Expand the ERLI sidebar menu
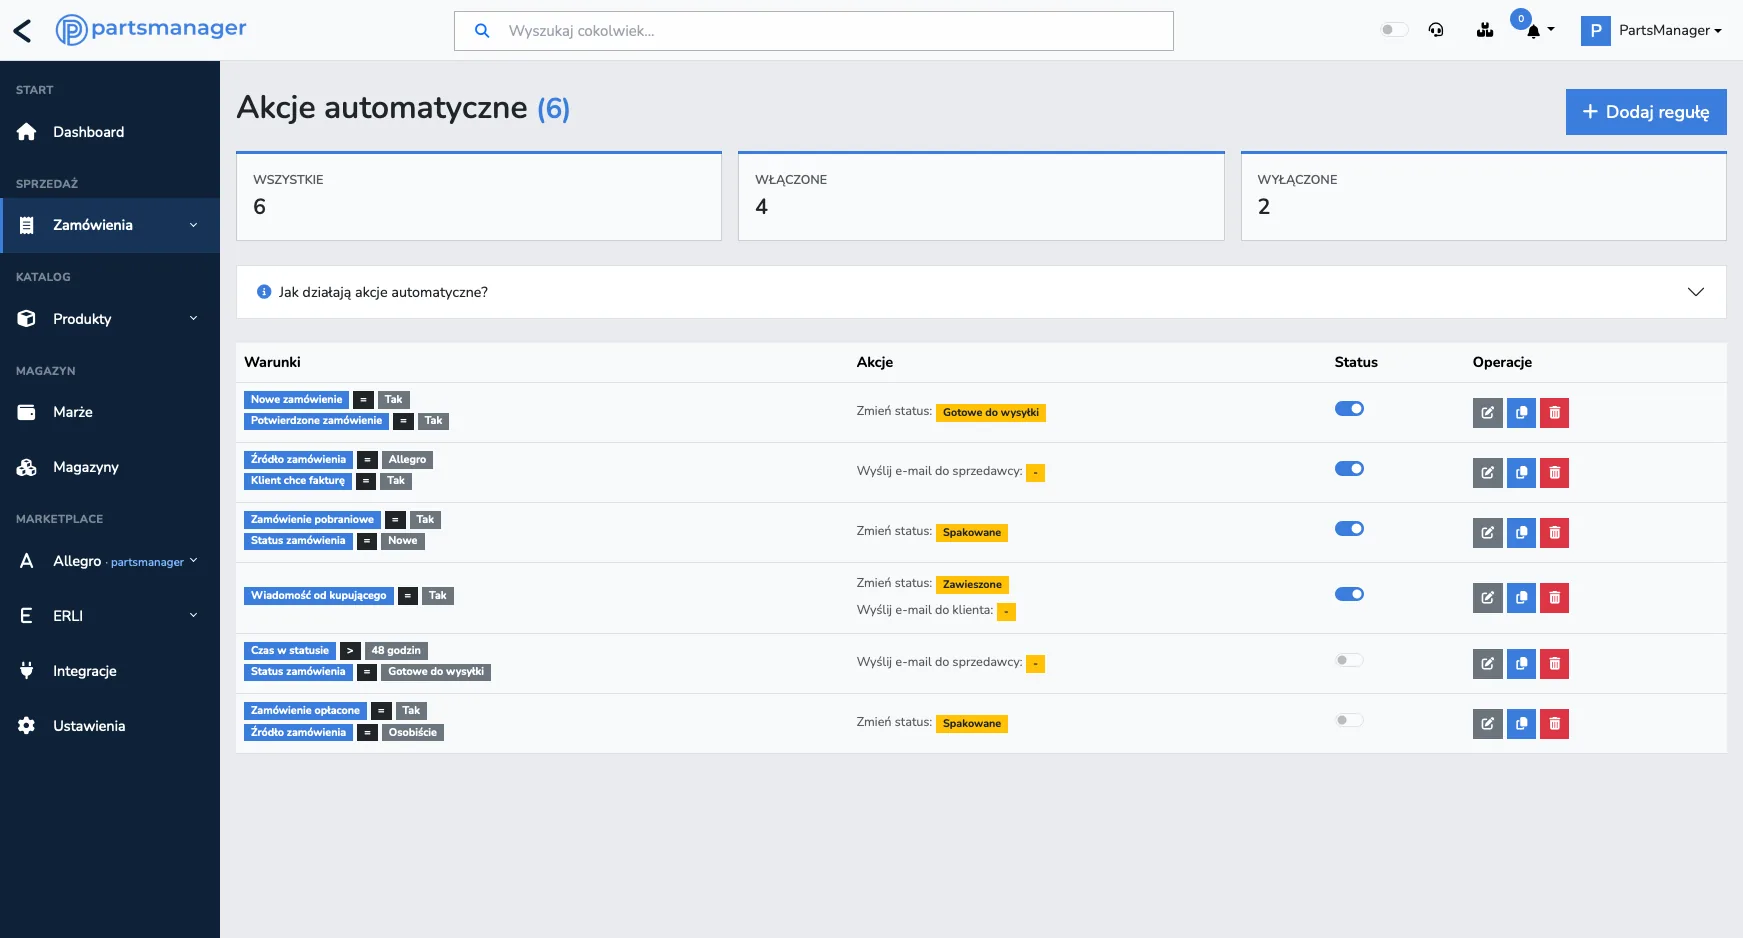Viewport: 1743px width, 938px height. (110, 616)
